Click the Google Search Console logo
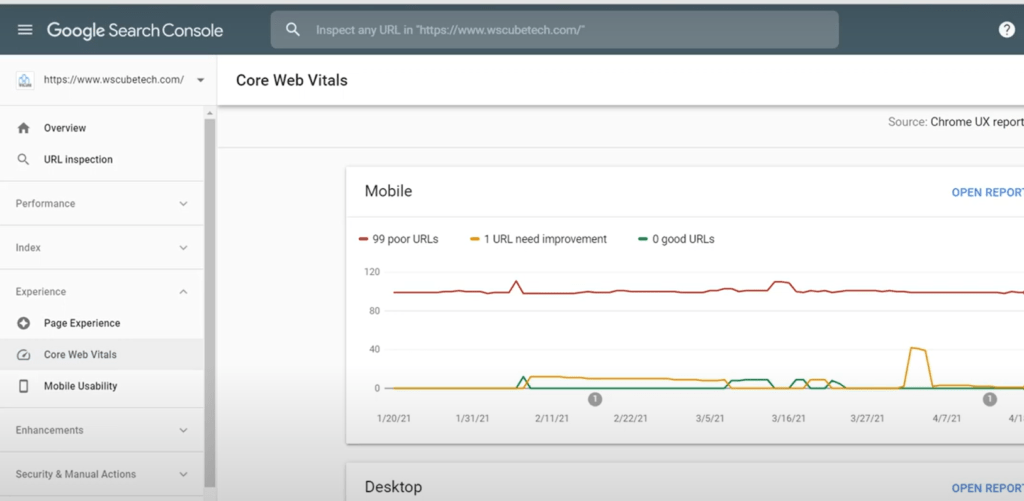Viewport: 1024px width, 501px height. coord(135,30)
